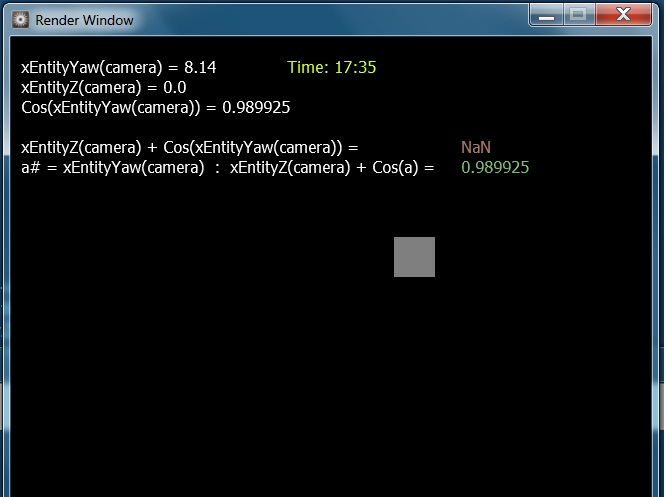Click the colon separator in the a# line
666x497 pixels.
coord(217,169)
